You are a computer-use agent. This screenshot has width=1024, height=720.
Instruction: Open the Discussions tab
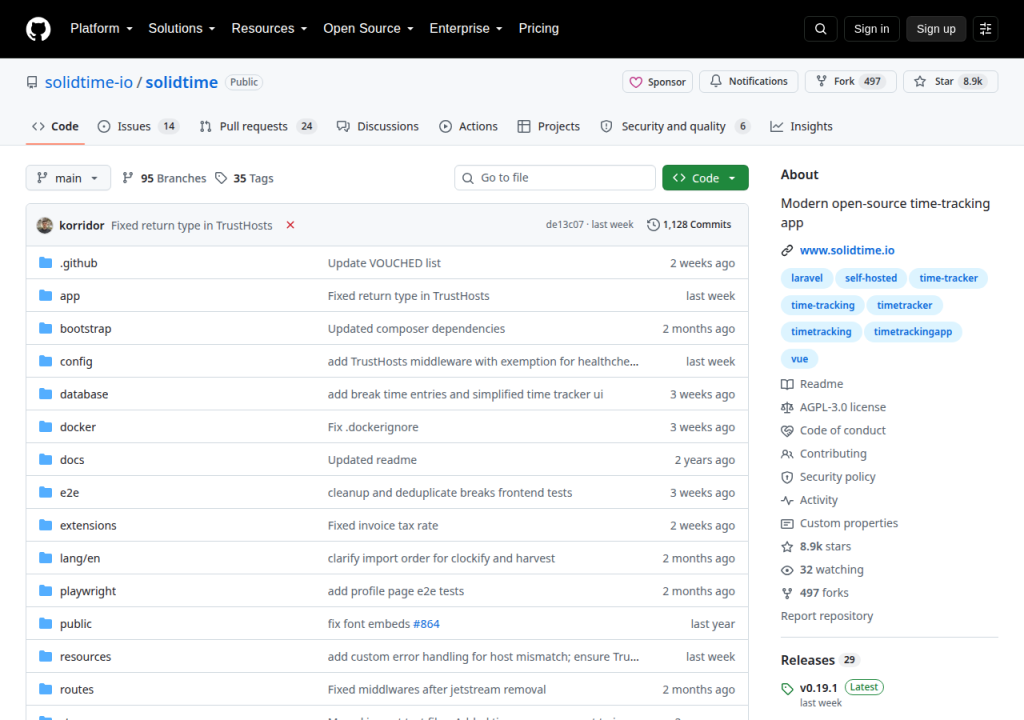click(x=377, y=126)
